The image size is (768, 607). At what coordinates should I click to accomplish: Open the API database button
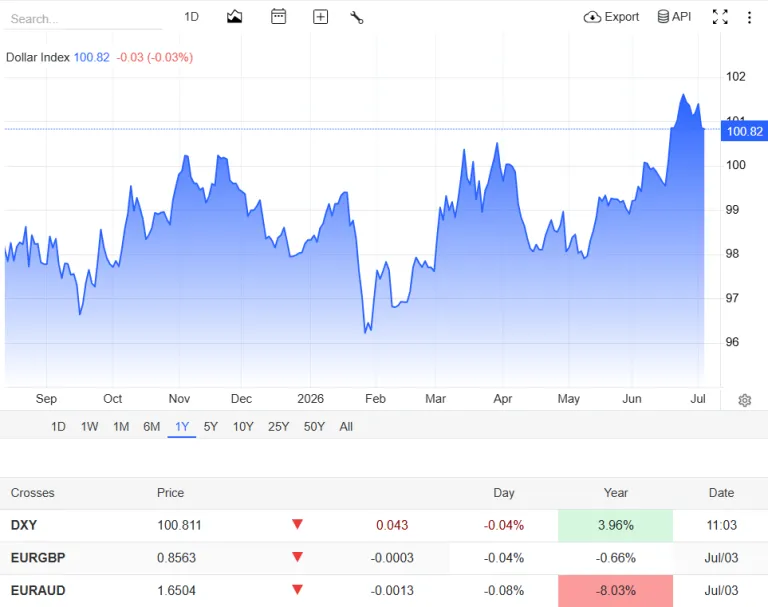pos(674,17)
